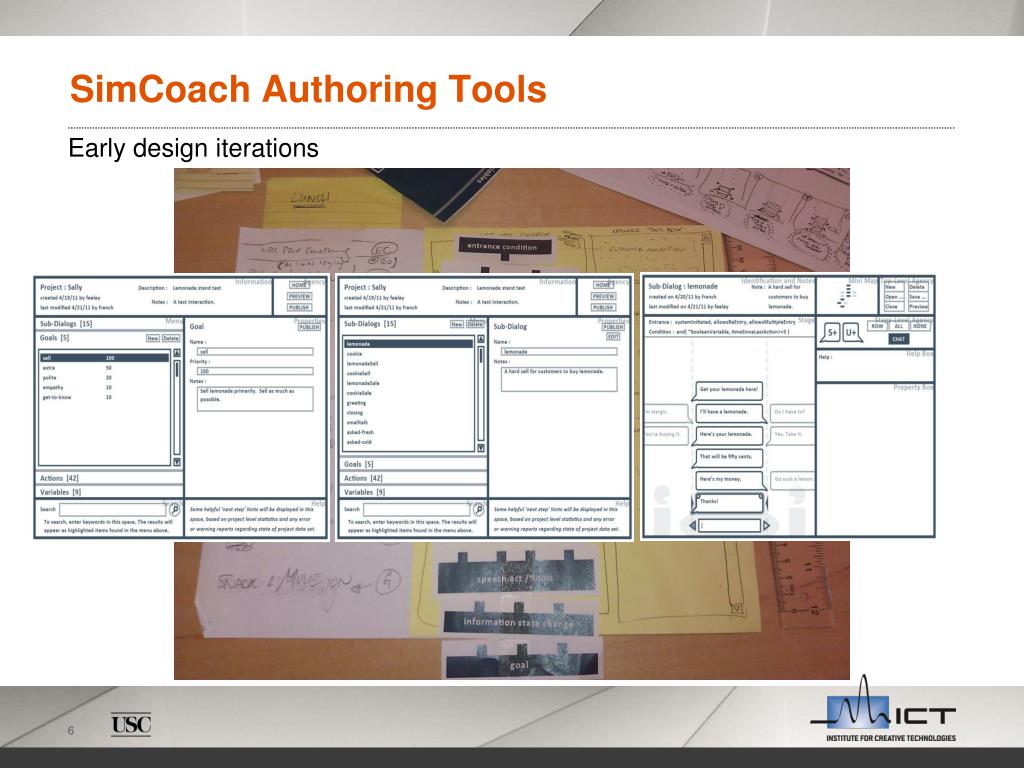Screen dimensions: 1024x768
Task: Toggle the NONE stage view button
Action: [x=920, y=326]
